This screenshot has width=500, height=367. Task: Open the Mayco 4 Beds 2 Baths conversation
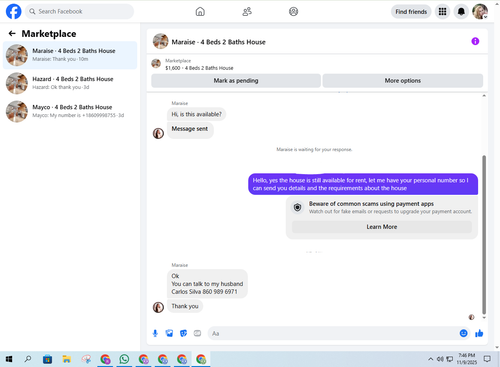point(70,111)
